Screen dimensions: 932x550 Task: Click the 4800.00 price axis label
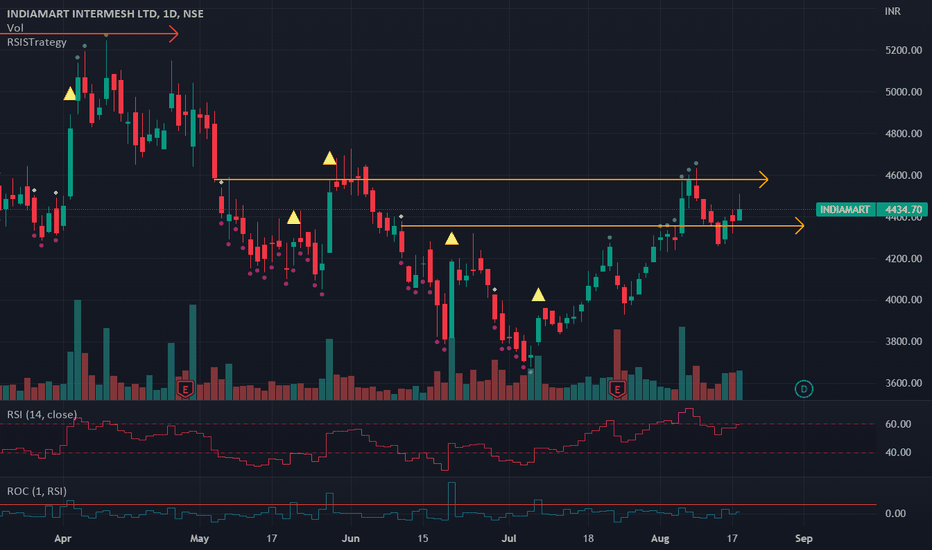(x=903, y=134)
